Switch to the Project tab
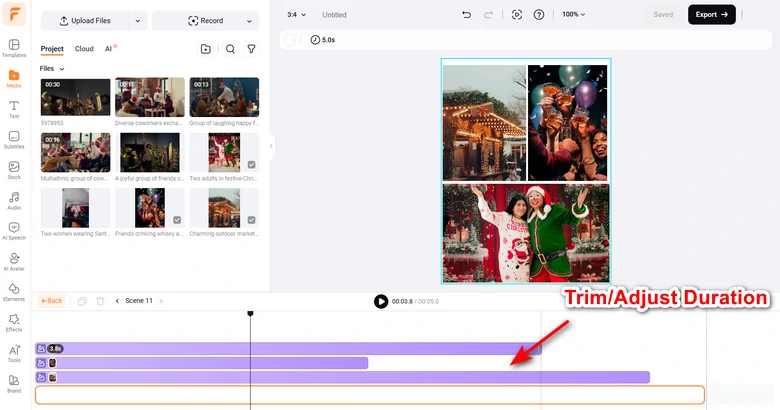This screenshot has height=410, width=780. click(52, 49)
